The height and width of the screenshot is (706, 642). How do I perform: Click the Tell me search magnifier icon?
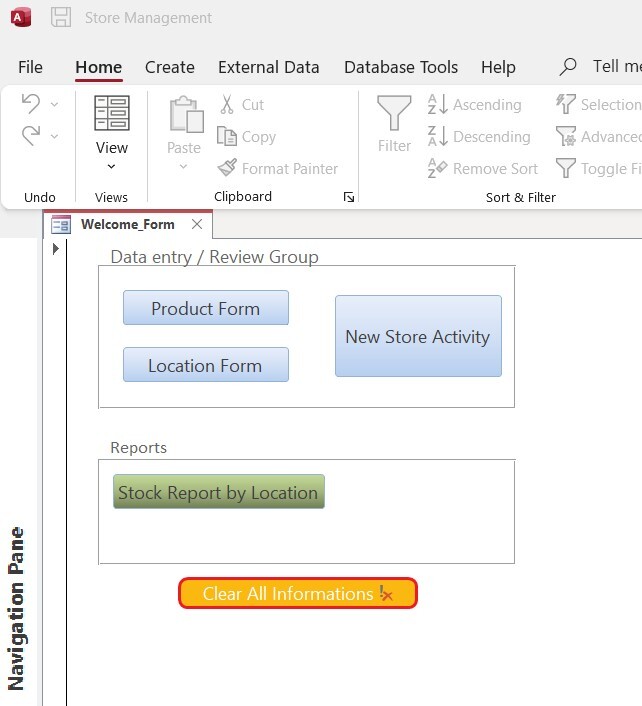568,67
